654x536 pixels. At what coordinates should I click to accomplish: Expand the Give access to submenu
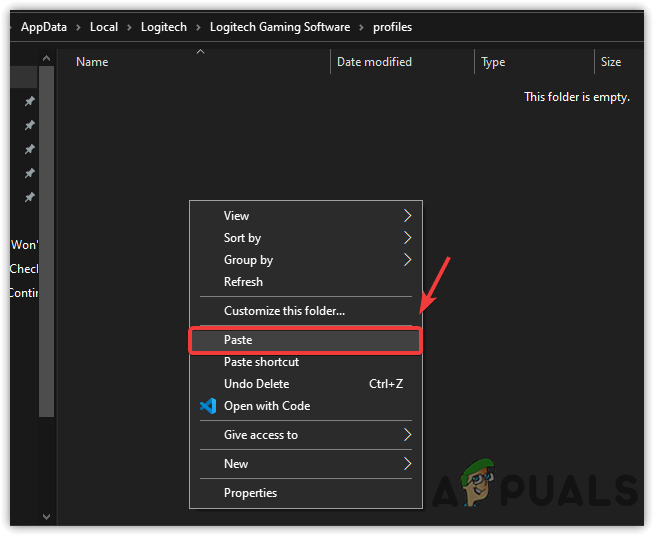(x=306, y=435)
